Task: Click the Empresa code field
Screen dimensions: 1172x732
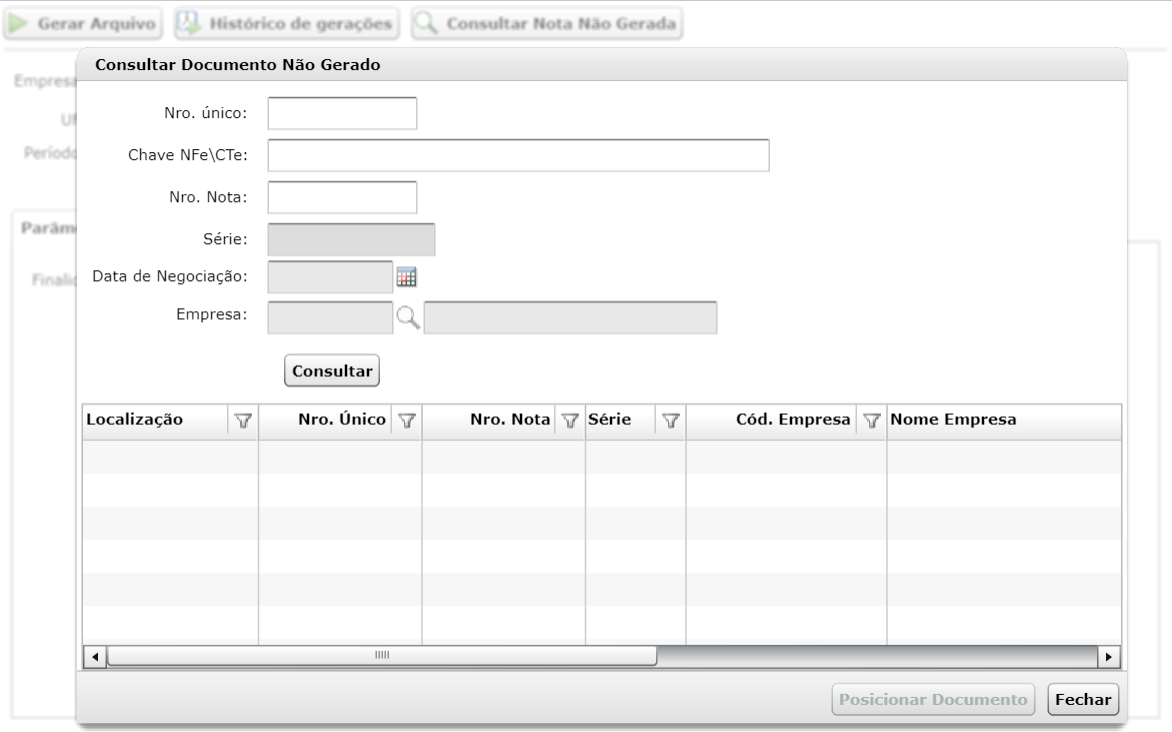Action: coord(330,317)
